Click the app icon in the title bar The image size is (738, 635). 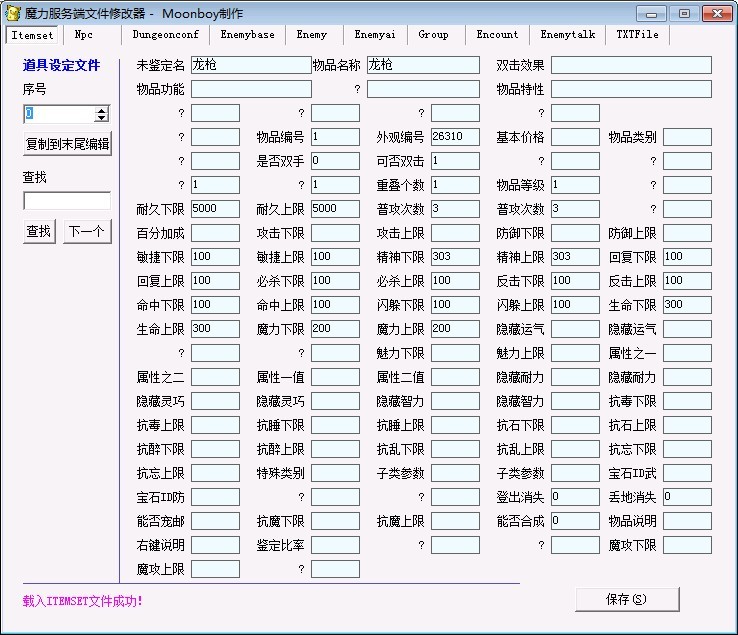(13, 13)
